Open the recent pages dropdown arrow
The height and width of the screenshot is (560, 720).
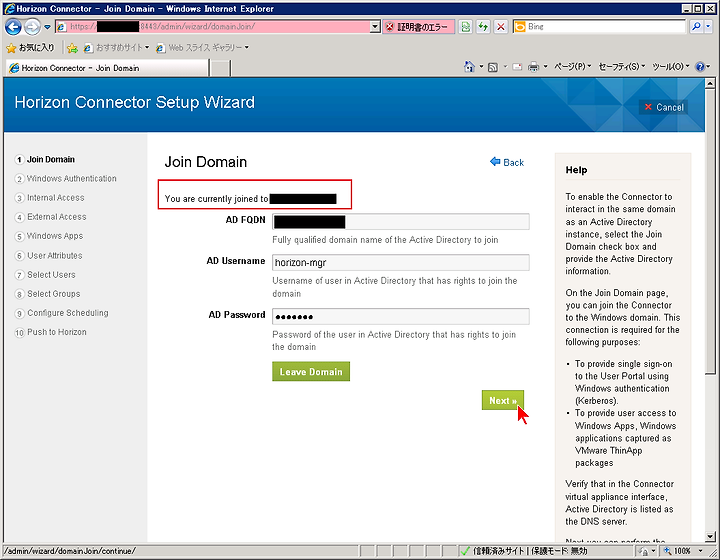click(x=47, y=27)
